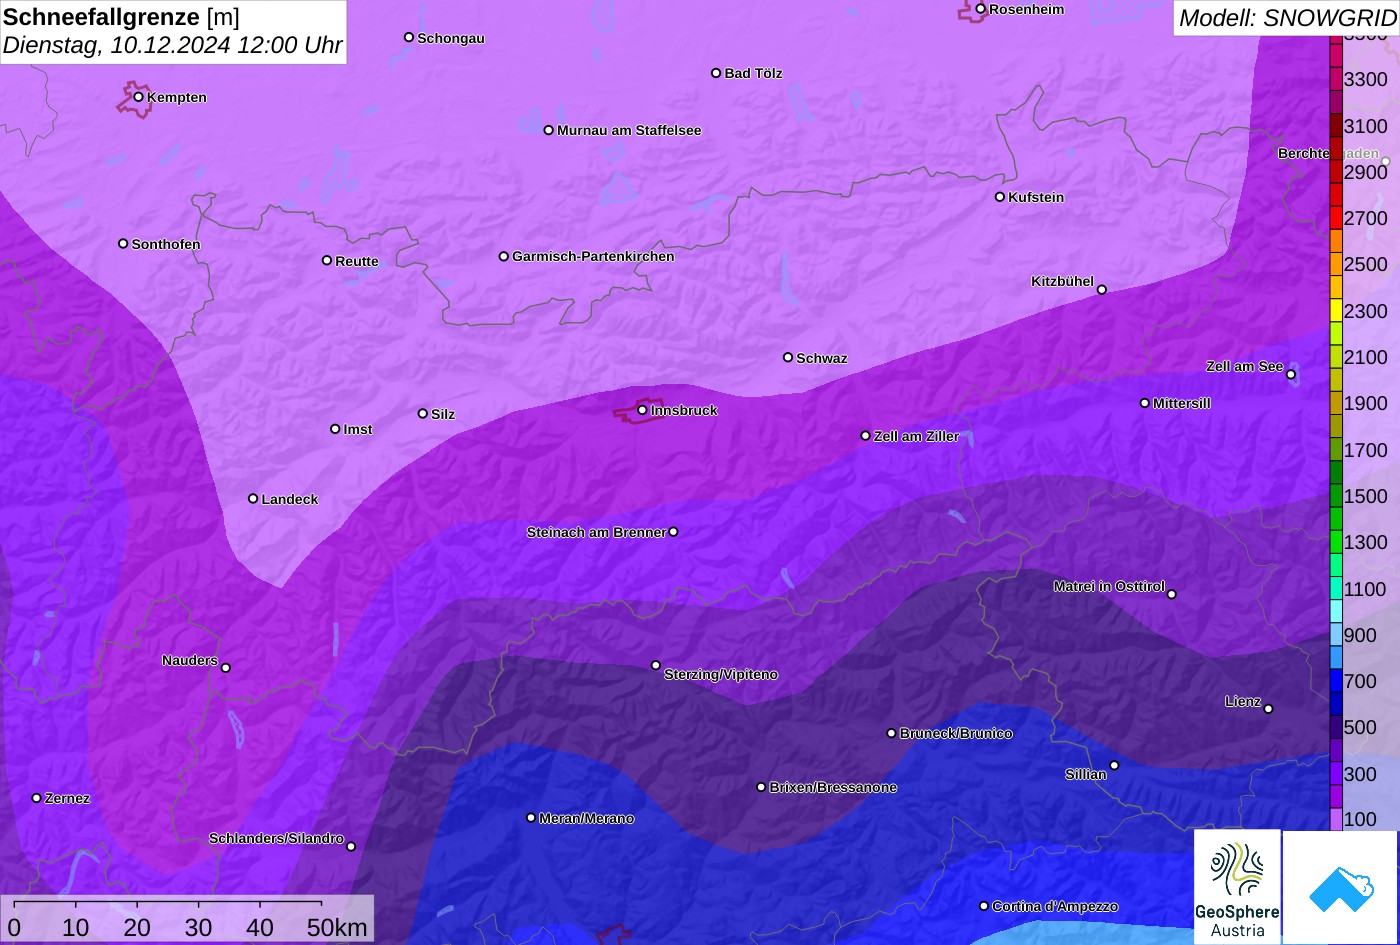Click the Modell: SNOWGRID label
The image size is (1400, 945).
[1287, 17]
